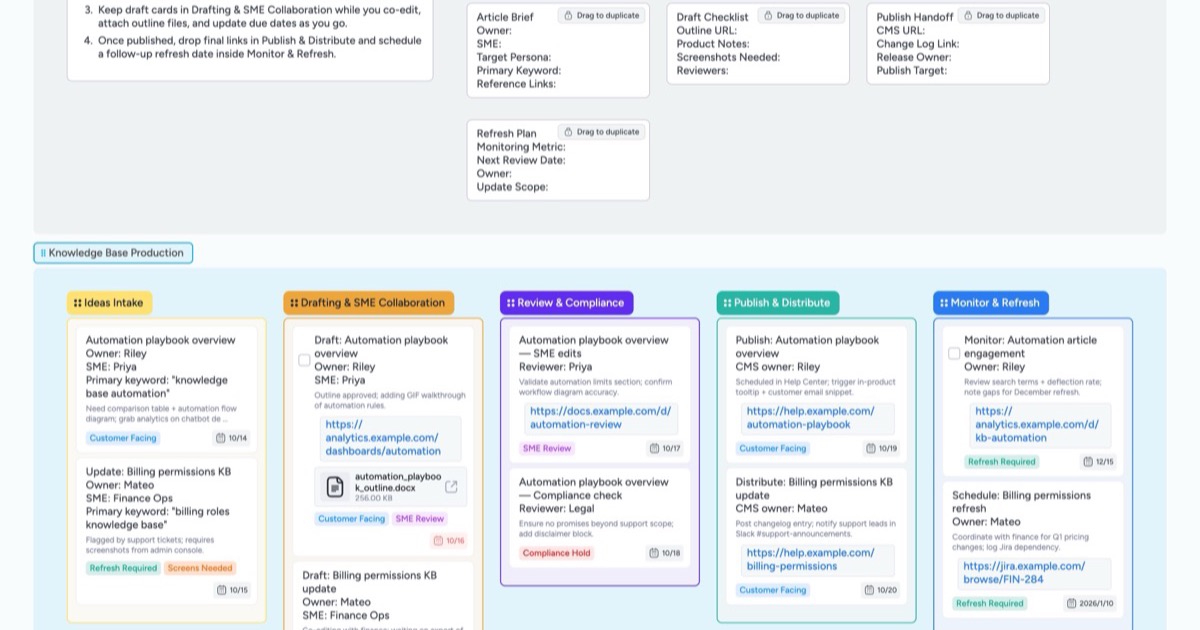The image size is (1200, 630).
Task: Click the Ideas Intake column drag handle icon
Action: pyautogui.click(x=77, y=303)
